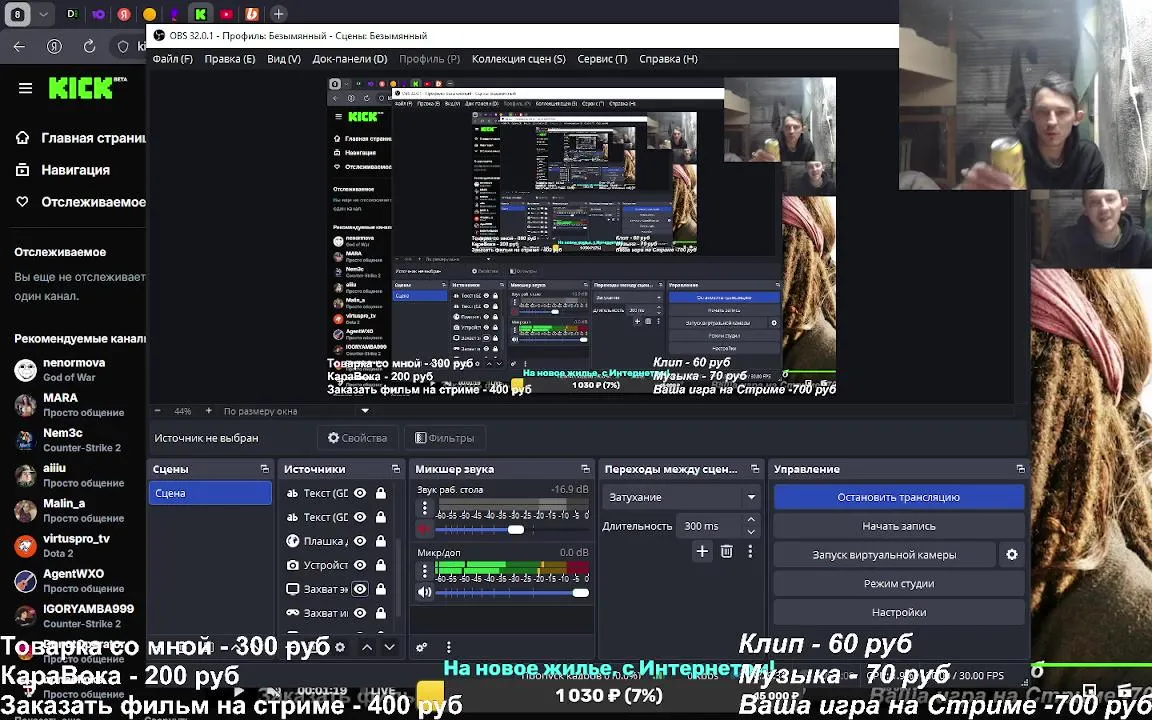Move source up with the up arrow
The height and width of the screenshot is (720, 1152).
click(x=367, y=647)
